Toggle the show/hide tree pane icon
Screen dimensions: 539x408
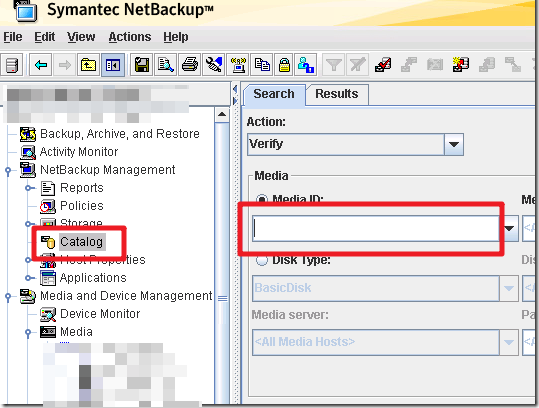coord(113,65)
